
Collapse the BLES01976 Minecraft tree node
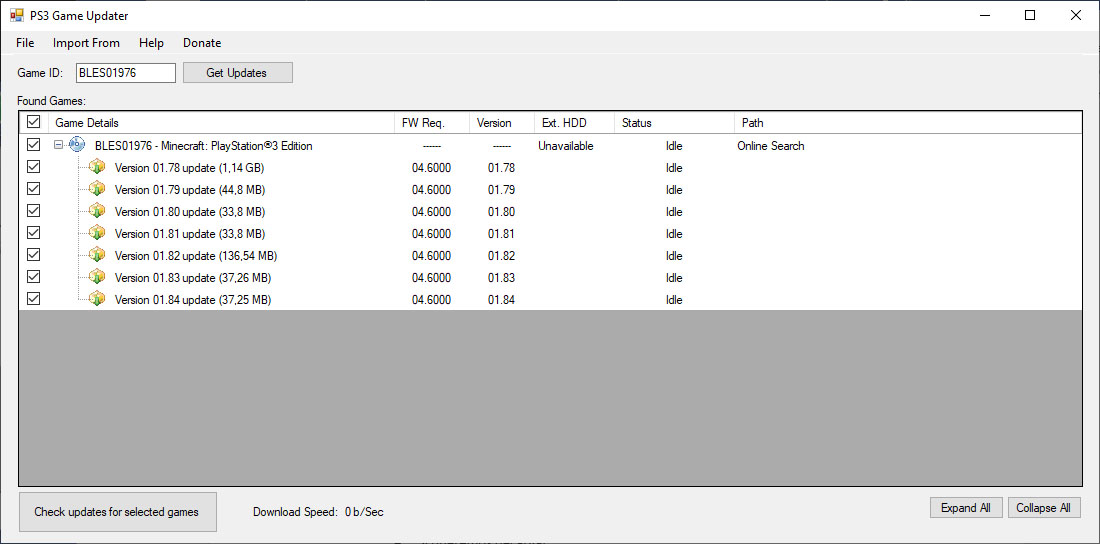[59, 145]
